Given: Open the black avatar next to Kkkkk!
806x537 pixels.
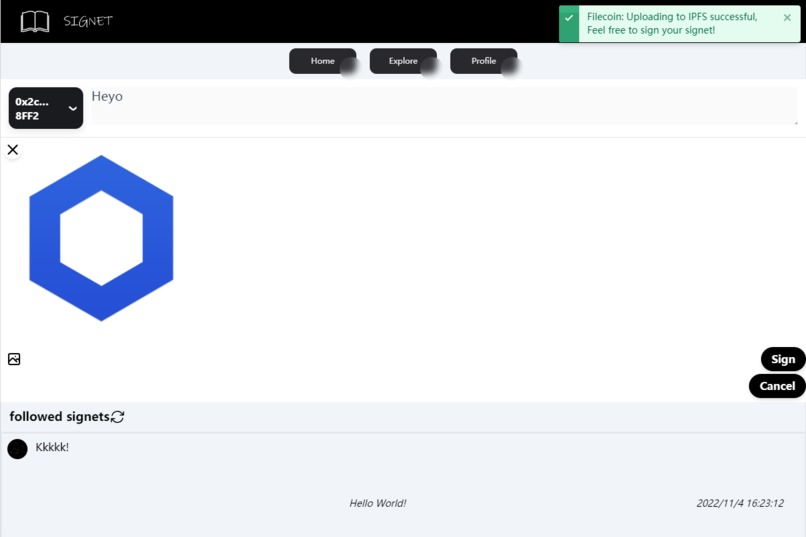Looking at the screenshot, I should [x=17, y=449].
